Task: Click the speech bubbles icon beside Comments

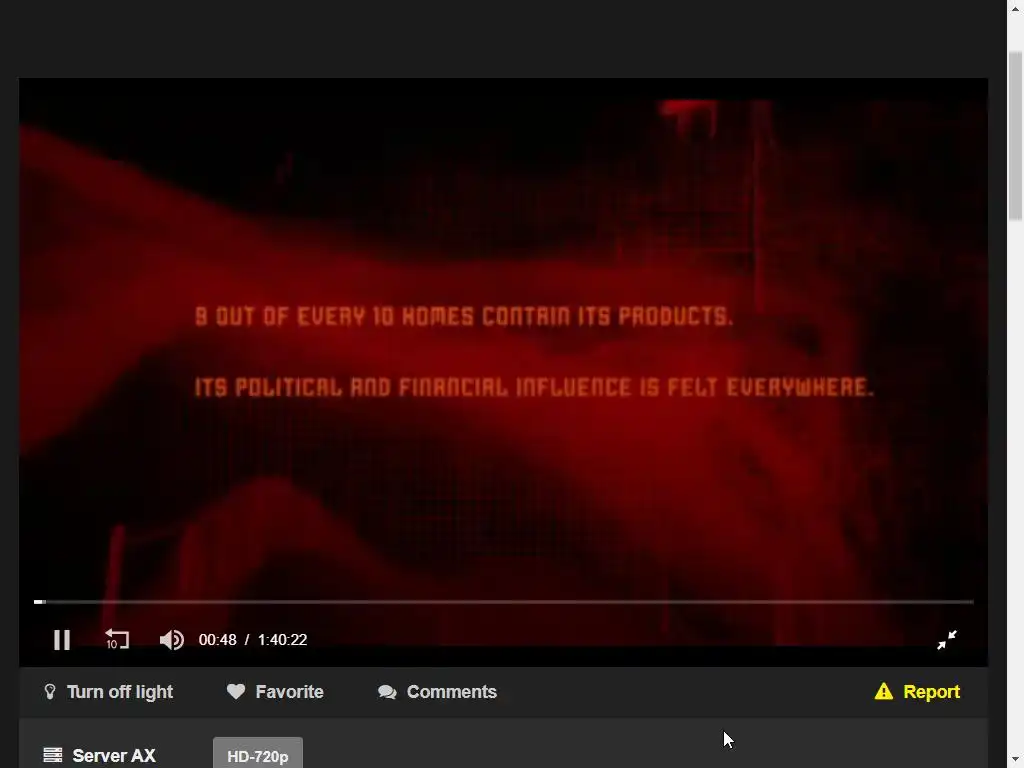Action: (x=387, y=692)
